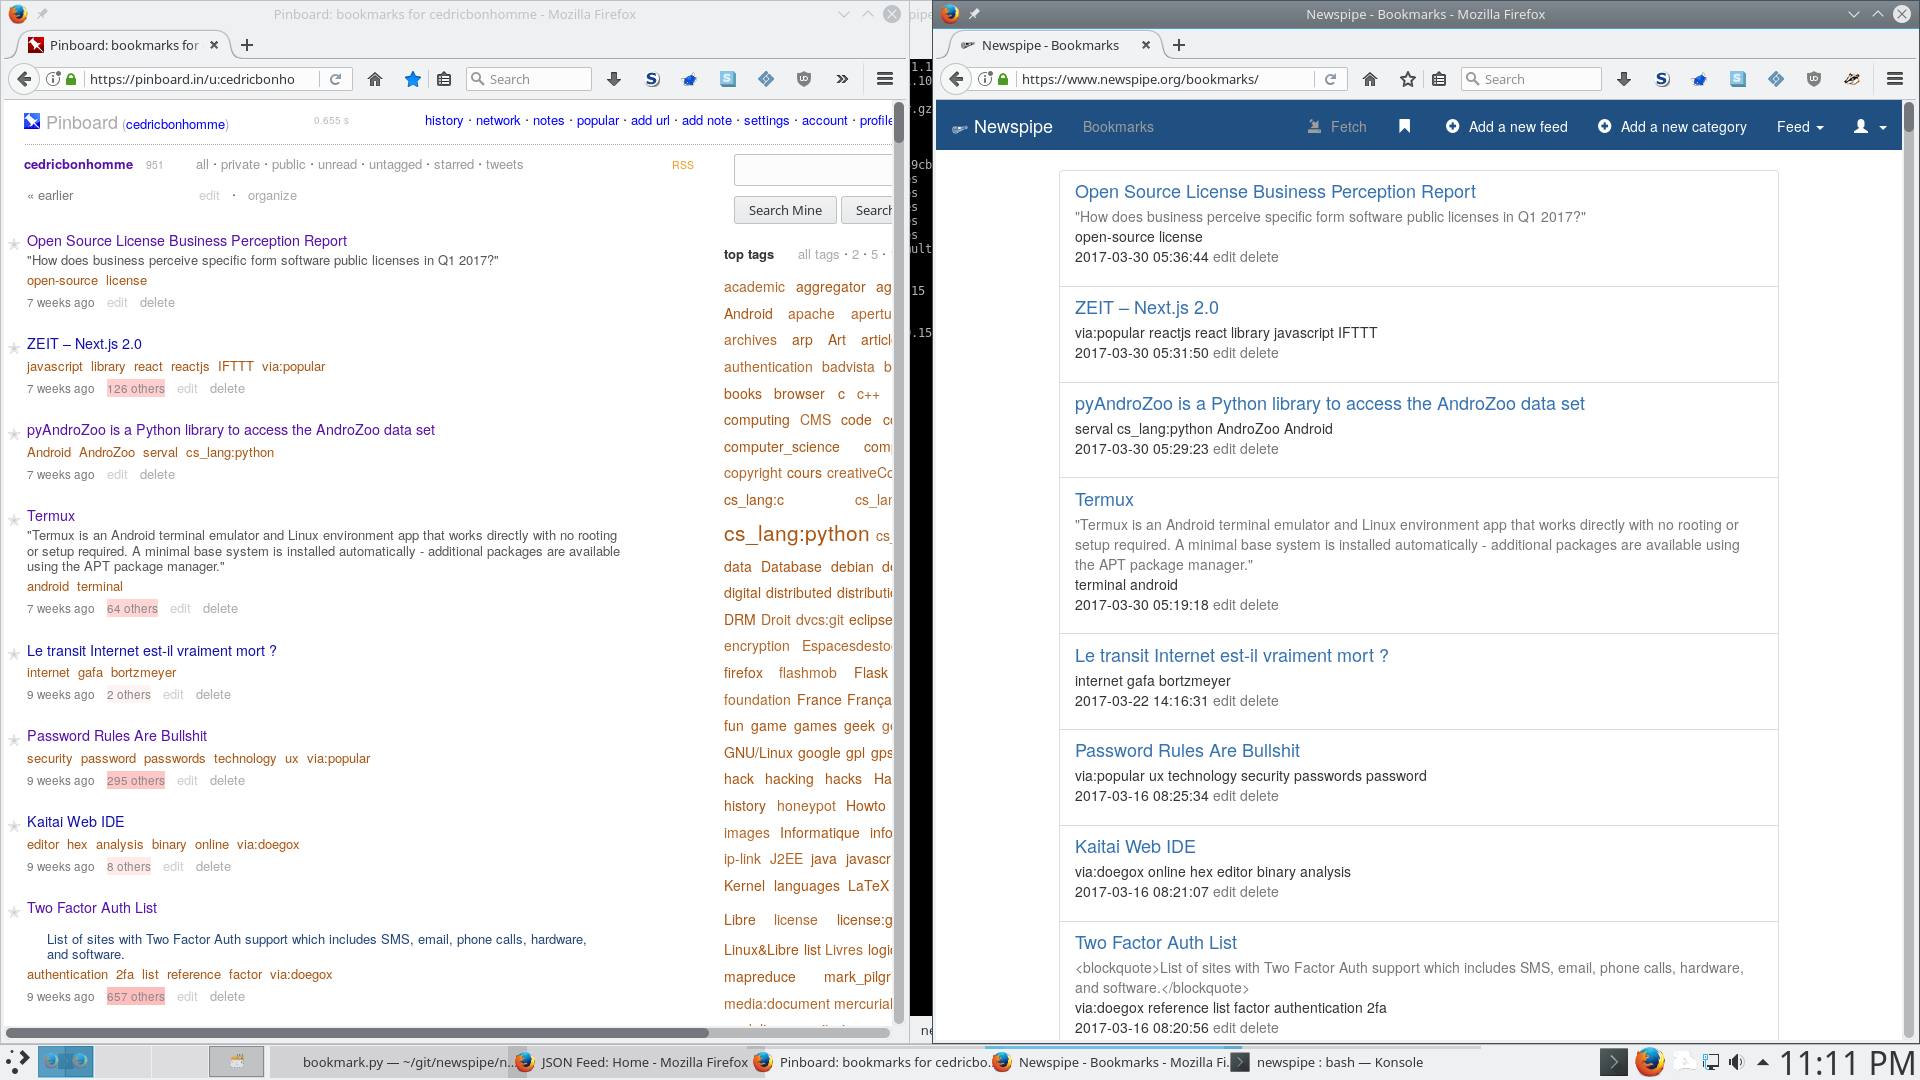This screenshot has width=1920, height=1080.
Task: Click the Pinboard horizontal scrollbar
Action: [356, 1032]
